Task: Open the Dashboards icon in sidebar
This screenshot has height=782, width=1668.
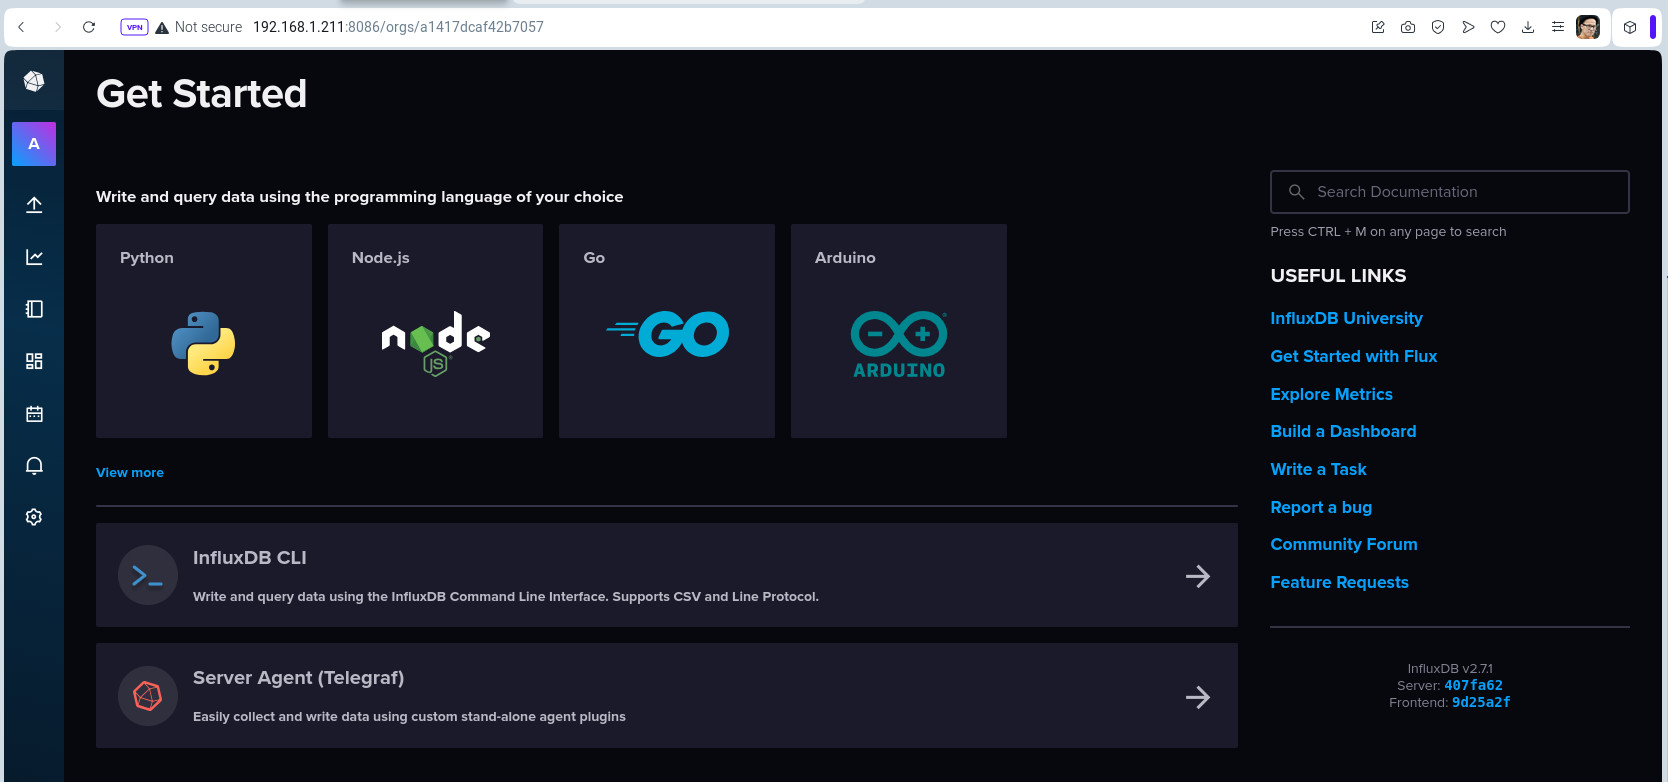Action: tap(34, 361)
